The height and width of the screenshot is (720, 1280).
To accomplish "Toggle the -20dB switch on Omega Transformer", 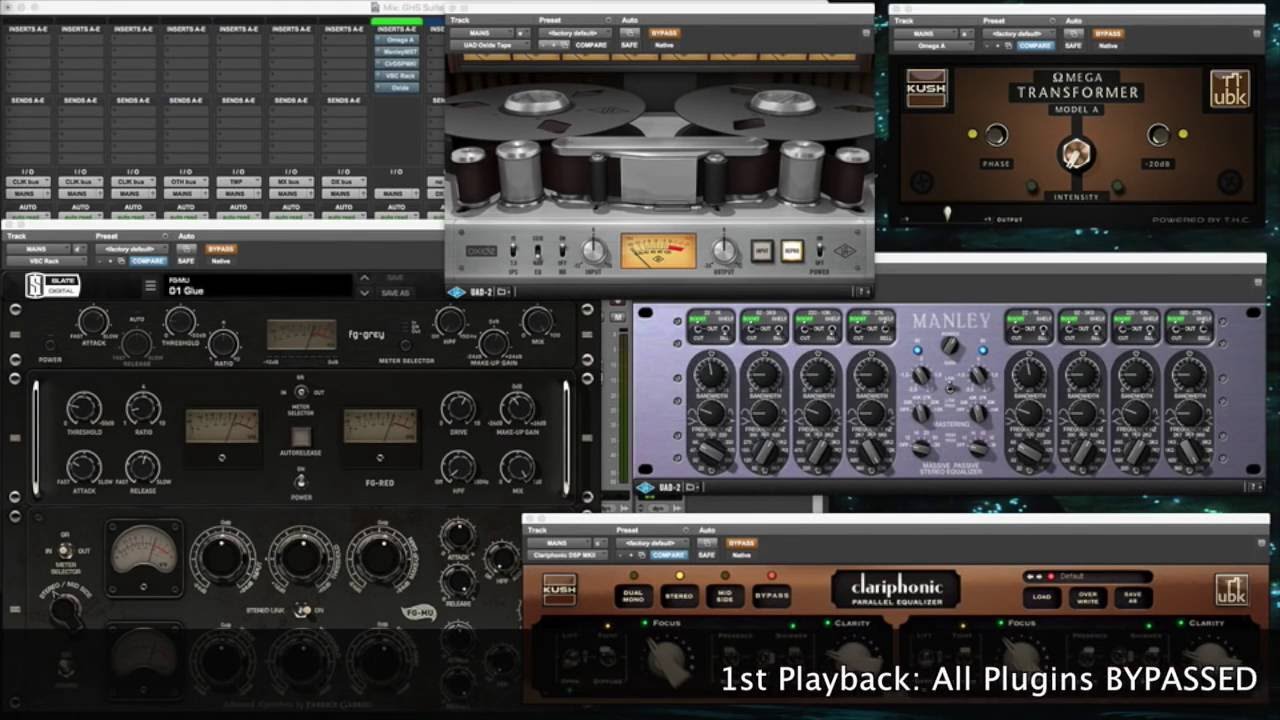I will click(x=1158, y=135).
